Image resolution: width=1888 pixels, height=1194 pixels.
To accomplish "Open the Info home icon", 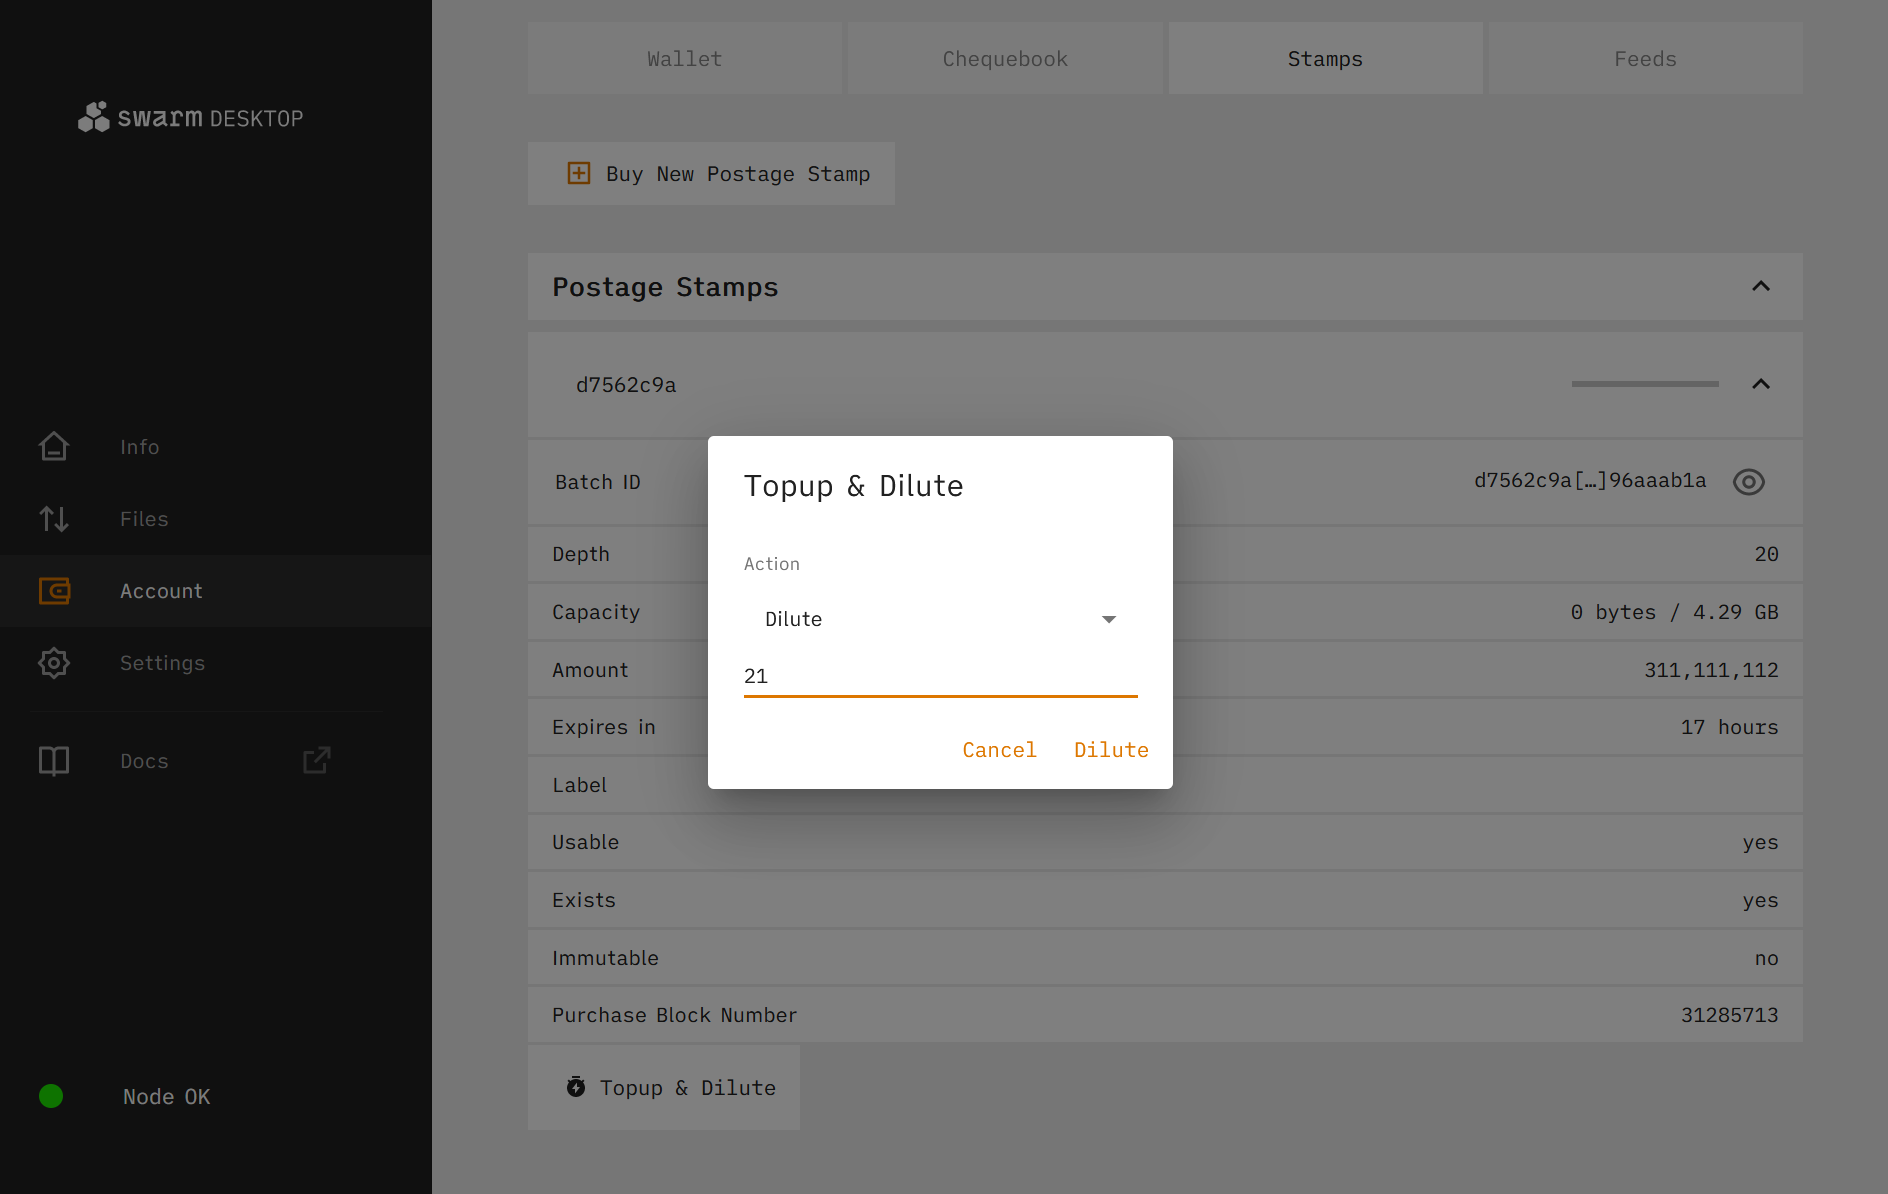I will tap(54, 446).
